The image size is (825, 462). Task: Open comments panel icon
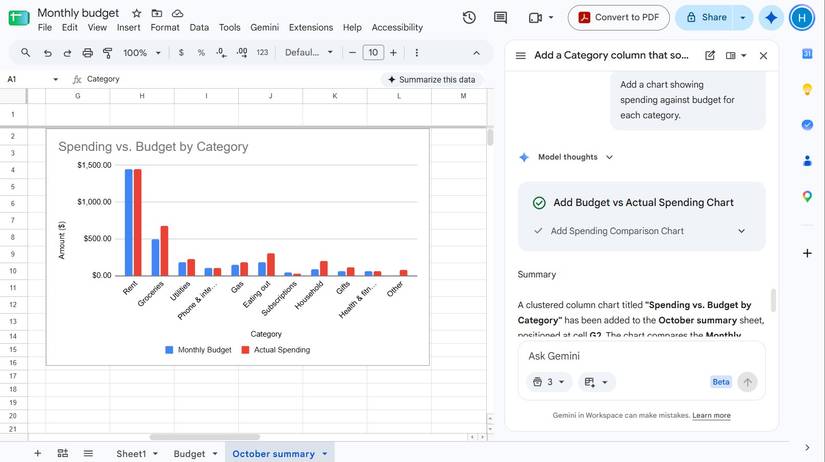[500, 17]
